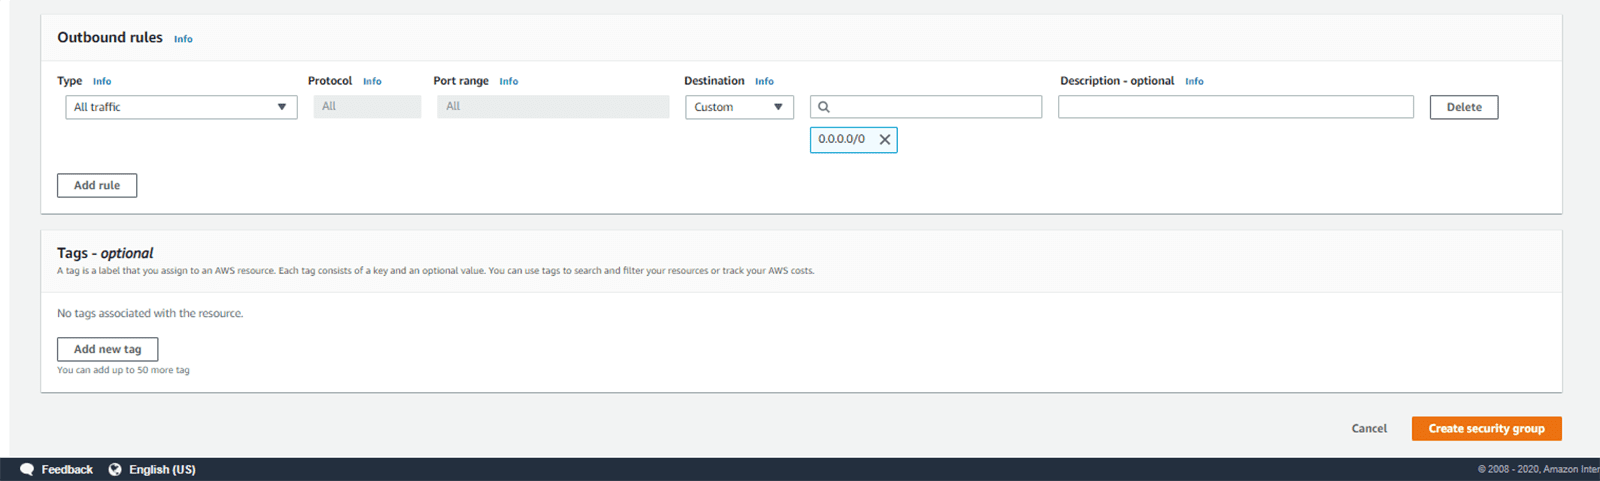Open Info link beside Description - optional

pos(1194,81)
